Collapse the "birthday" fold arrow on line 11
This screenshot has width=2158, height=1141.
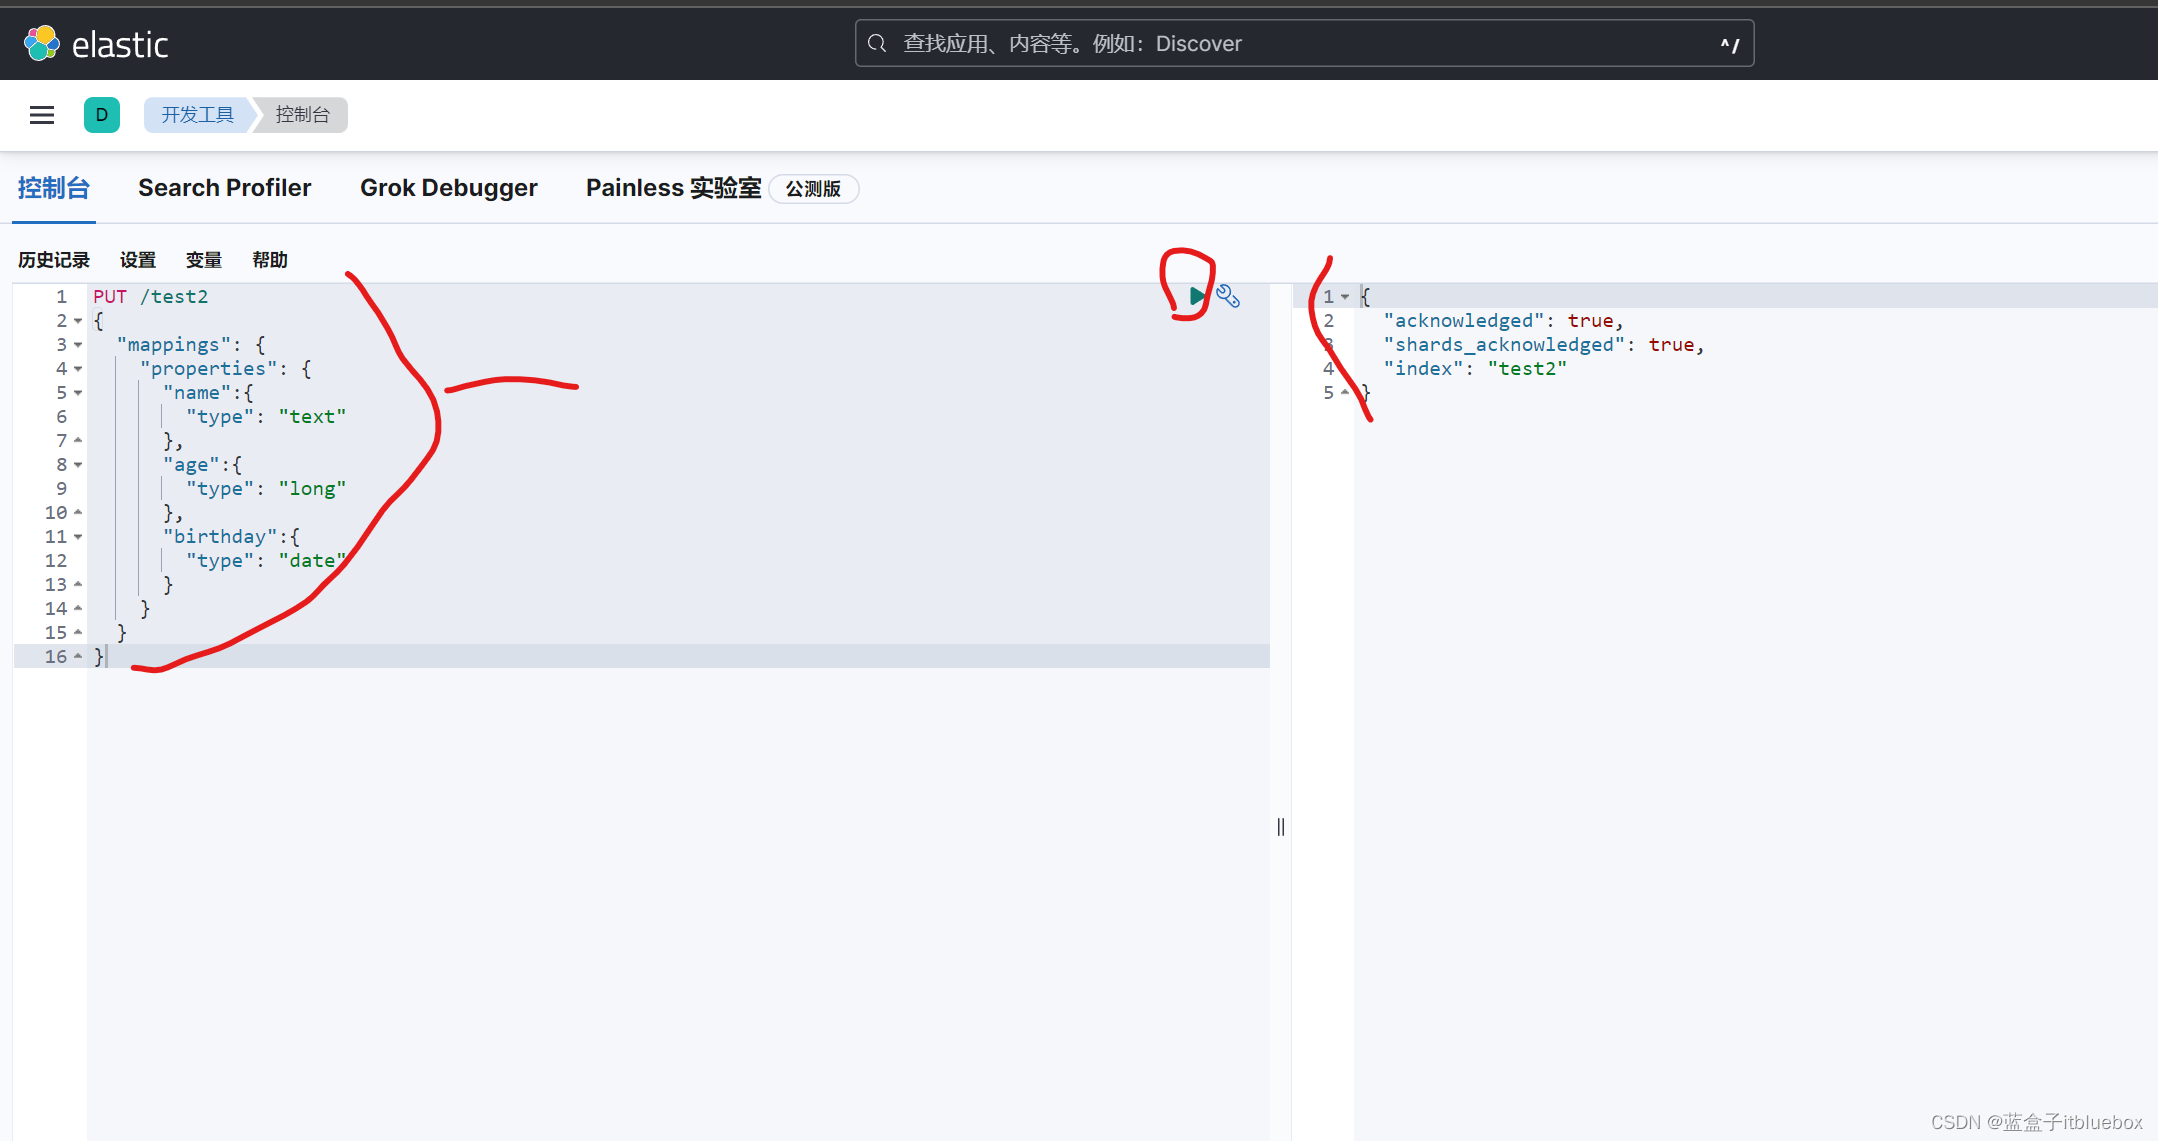78,537
